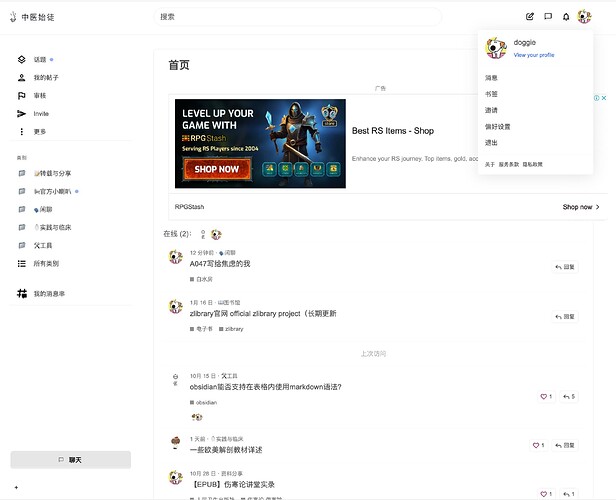This screenshot has height=500, width=616.
Task: Close the advertisement with the X icon
Action: [x=604, y=98]
